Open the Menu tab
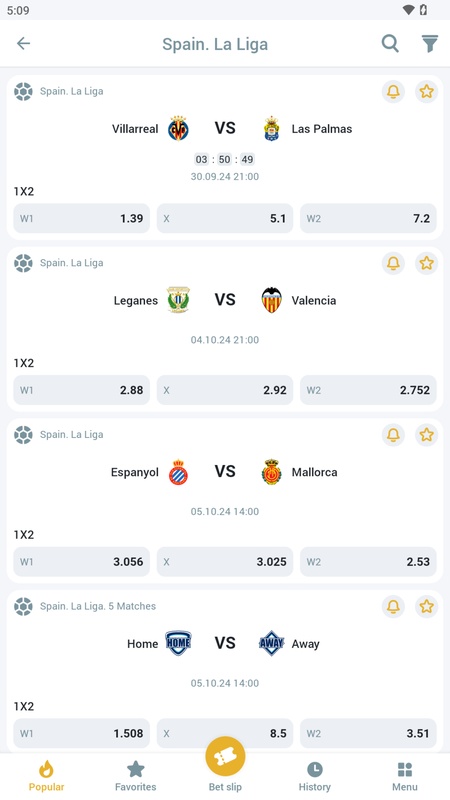Viewport: 450px width, 800px height. click(x=405, y=776)
